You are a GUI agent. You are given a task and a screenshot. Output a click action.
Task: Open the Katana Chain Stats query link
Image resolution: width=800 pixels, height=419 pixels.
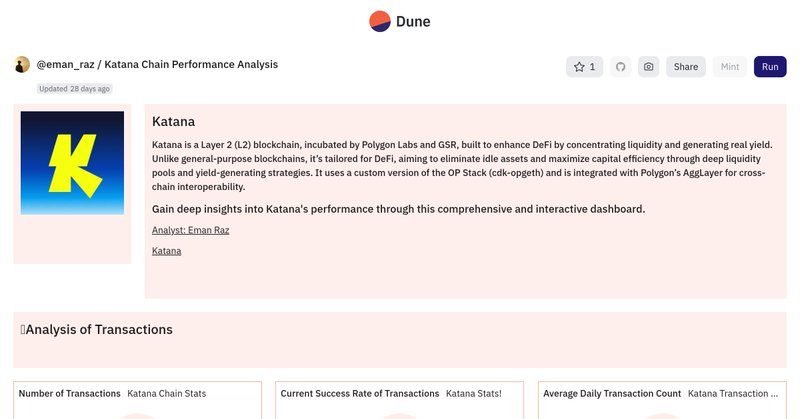click(x=166, y=393)
